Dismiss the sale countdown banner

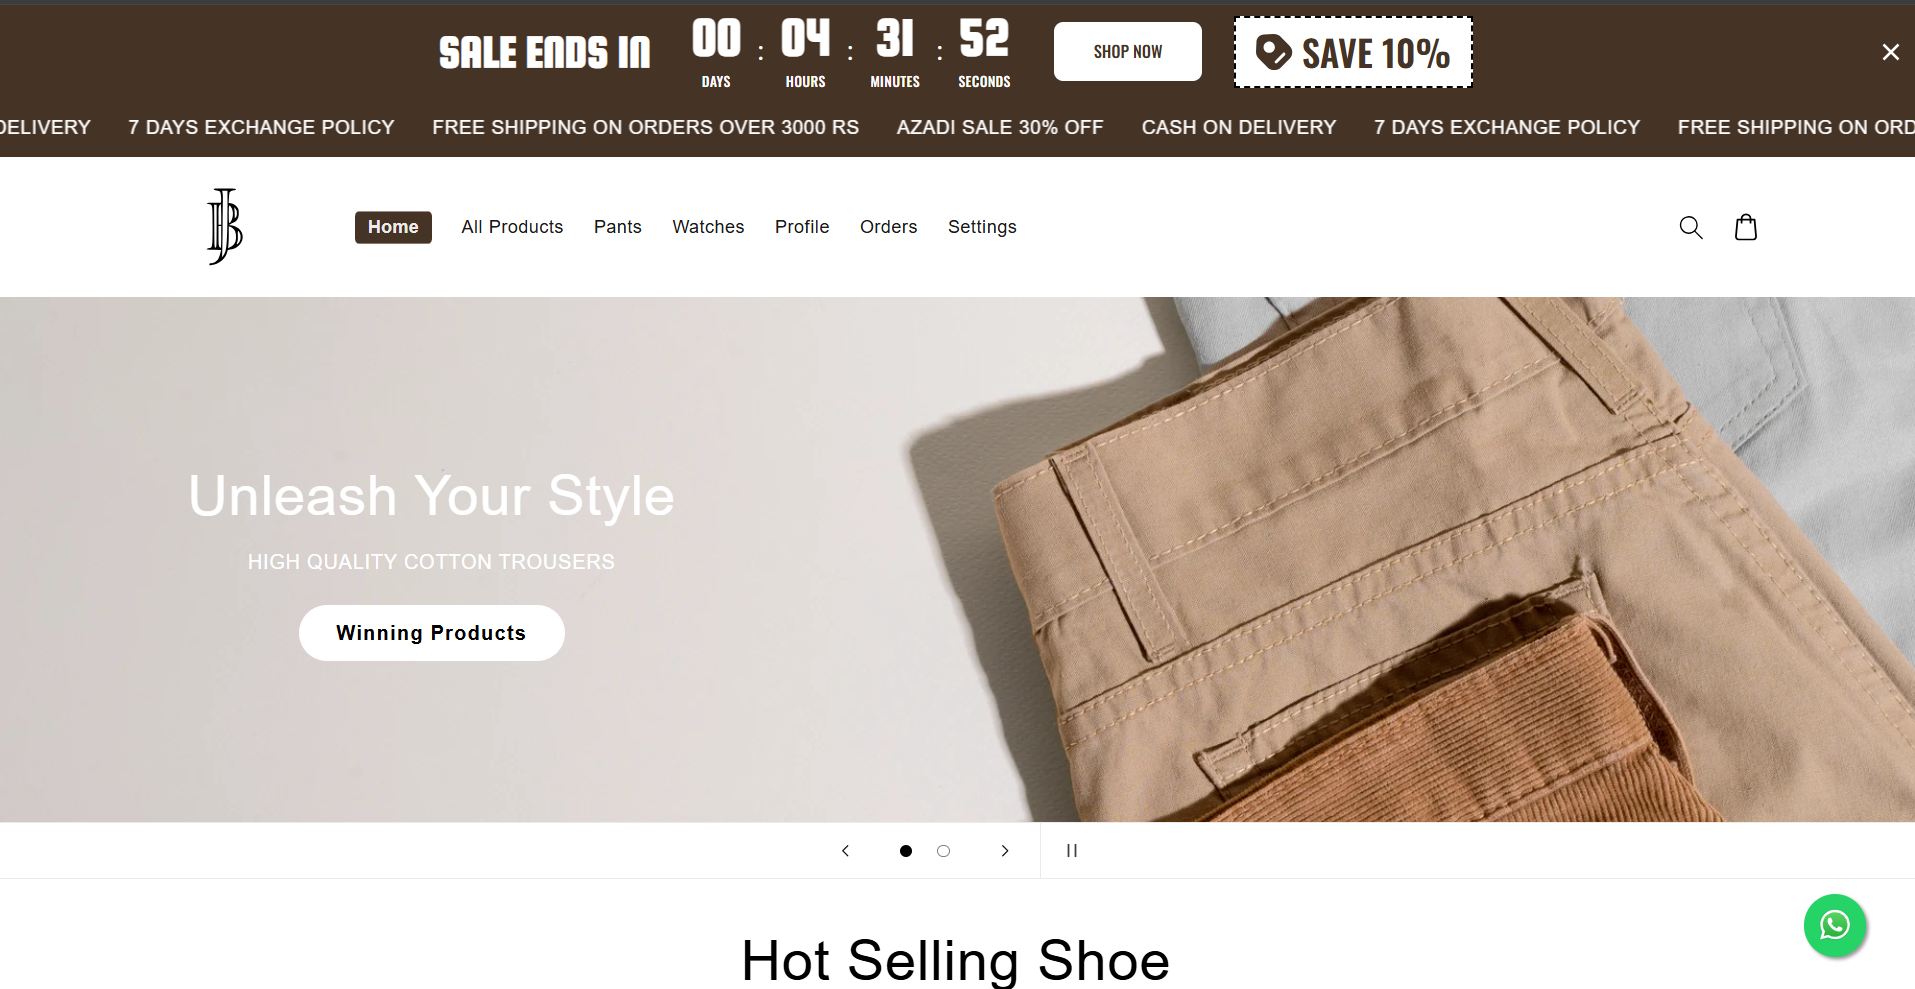pos(1890,52)
